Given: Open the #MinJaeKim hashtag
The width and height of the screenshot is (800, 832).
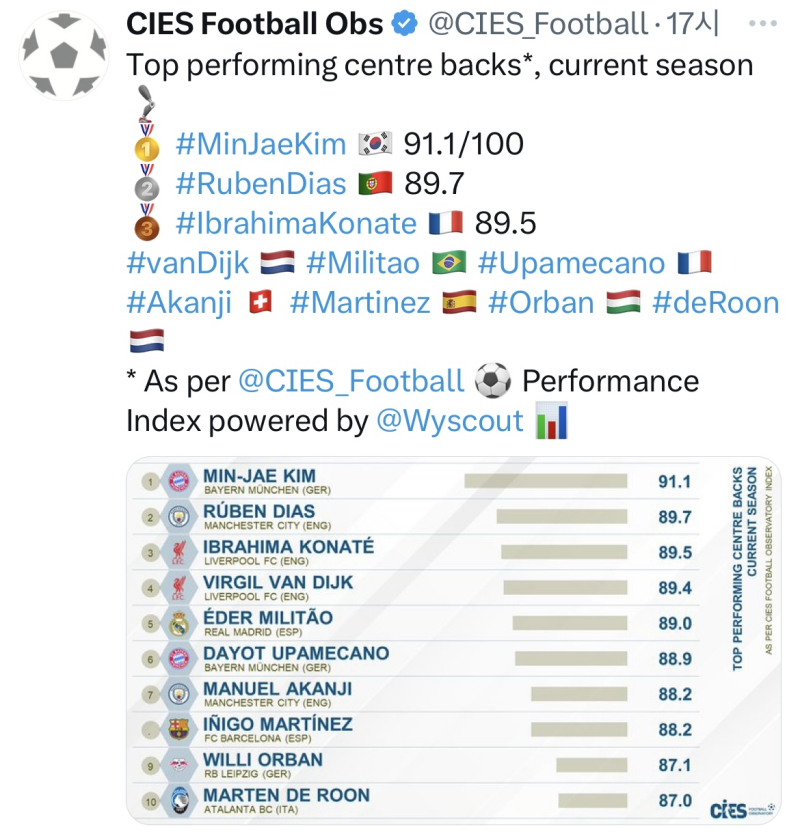Looking at the screenshot, I should tap(260, 144).
